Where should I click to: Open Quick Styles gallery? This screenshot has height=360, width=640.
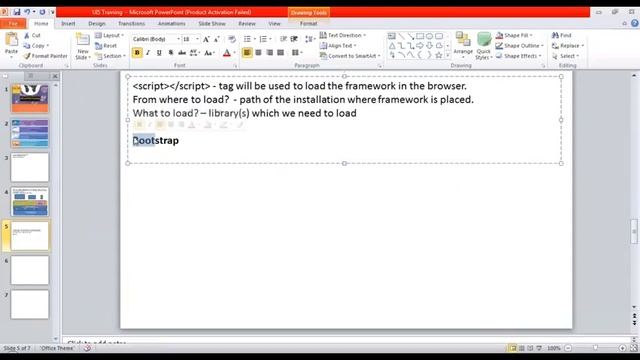tap(484, 46)
